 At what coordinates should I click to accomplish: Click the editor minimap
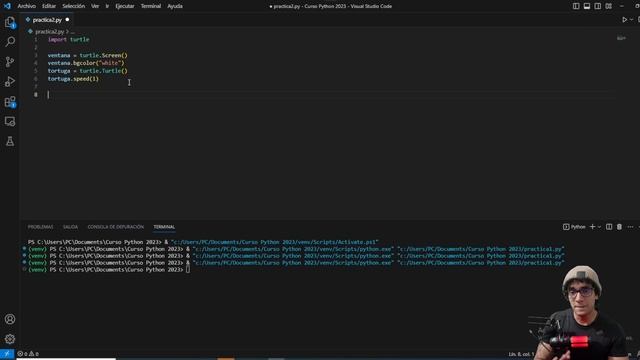tap(621, 39)
